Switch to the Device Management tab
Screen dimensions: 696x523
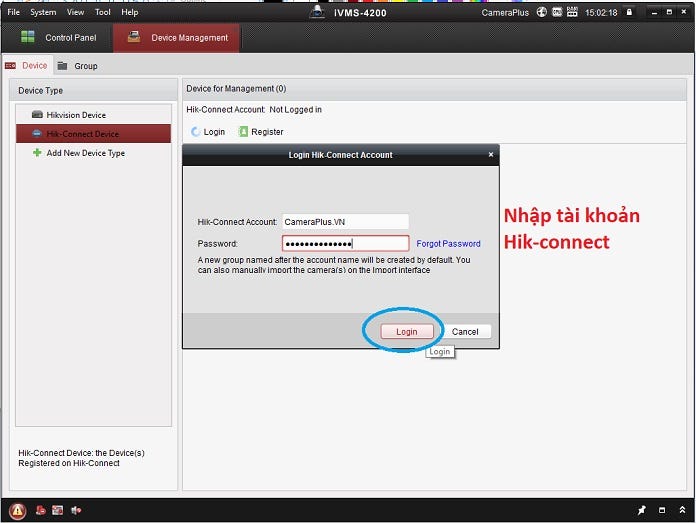[x=176, y=38]
